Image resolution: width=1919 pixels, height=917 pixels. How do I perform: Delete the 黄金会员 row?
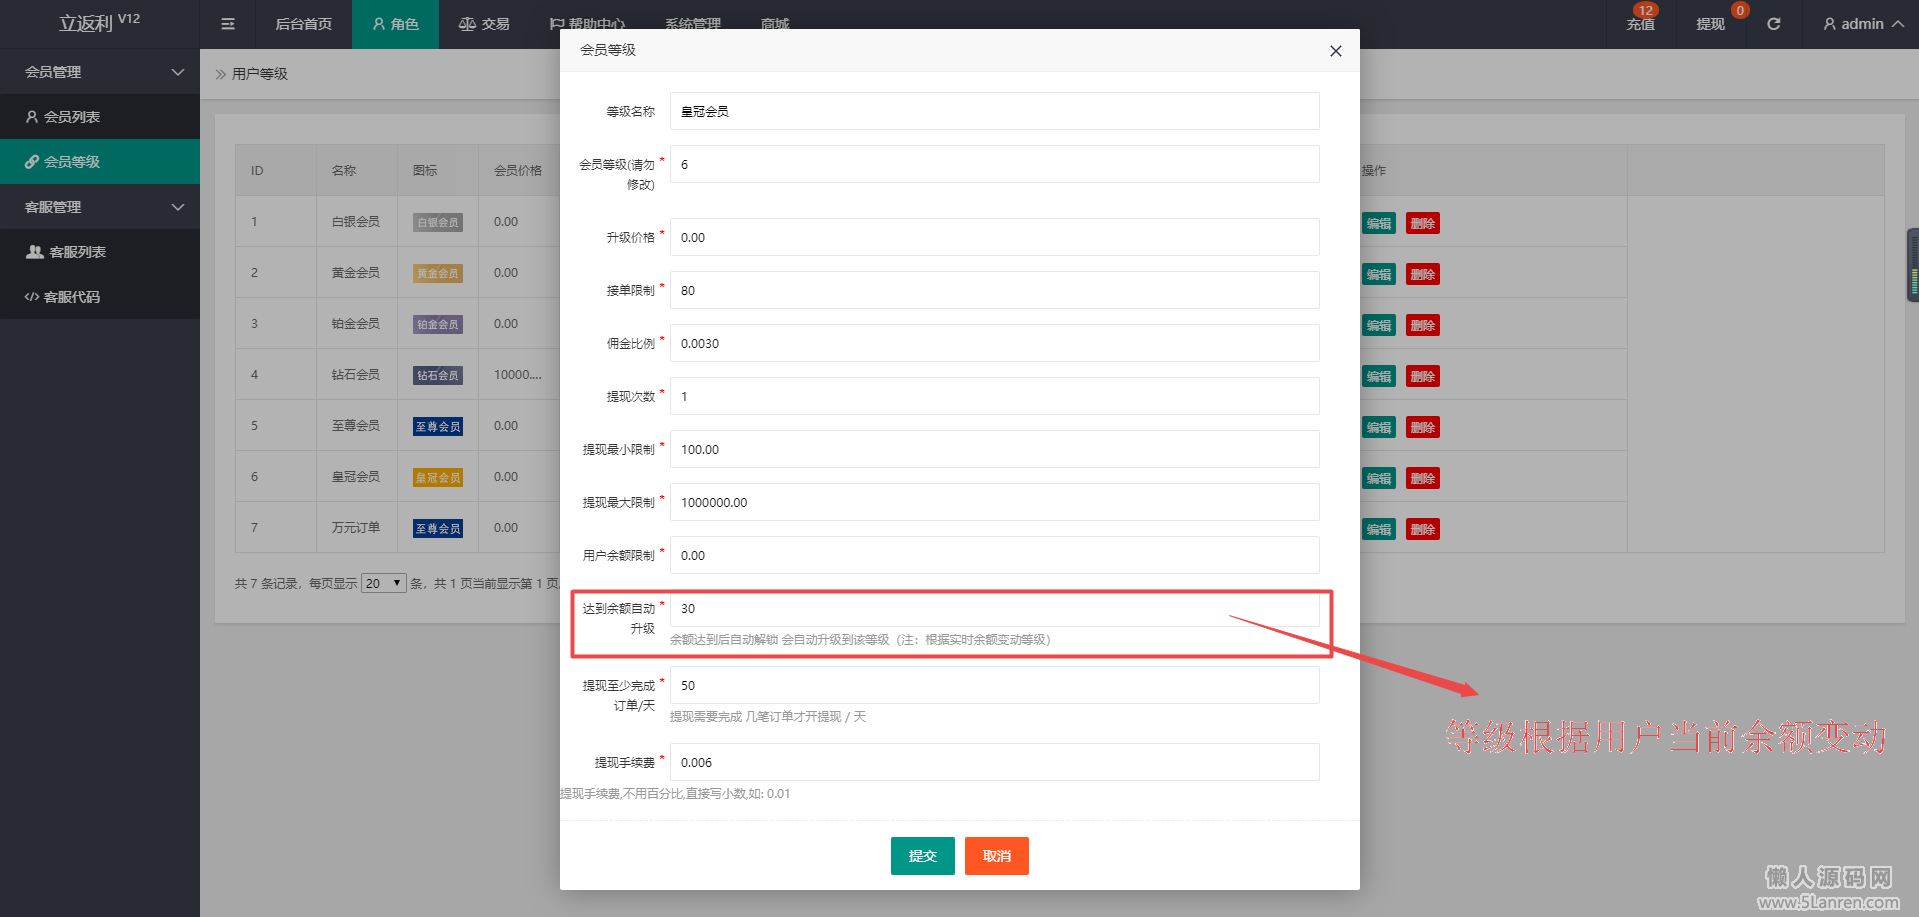pyautogui.click(x=1423, y=274)
